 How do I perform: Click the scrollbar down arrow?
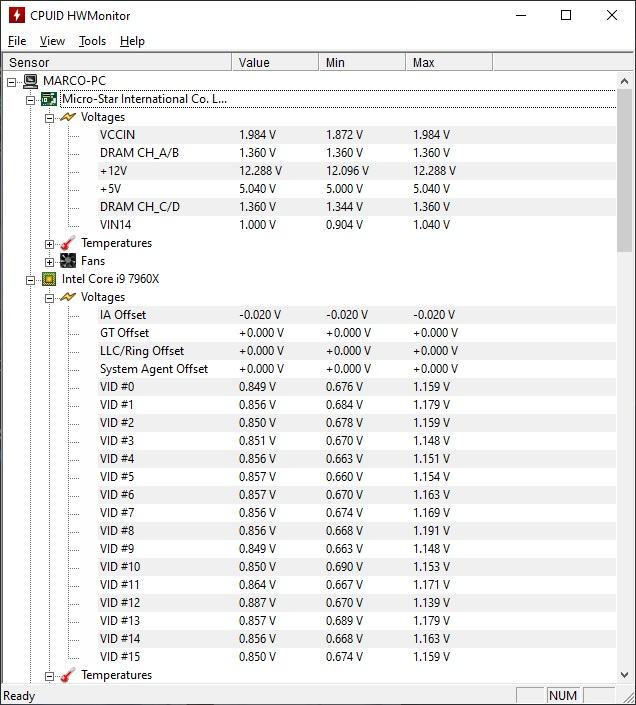(x=624, y=674)
